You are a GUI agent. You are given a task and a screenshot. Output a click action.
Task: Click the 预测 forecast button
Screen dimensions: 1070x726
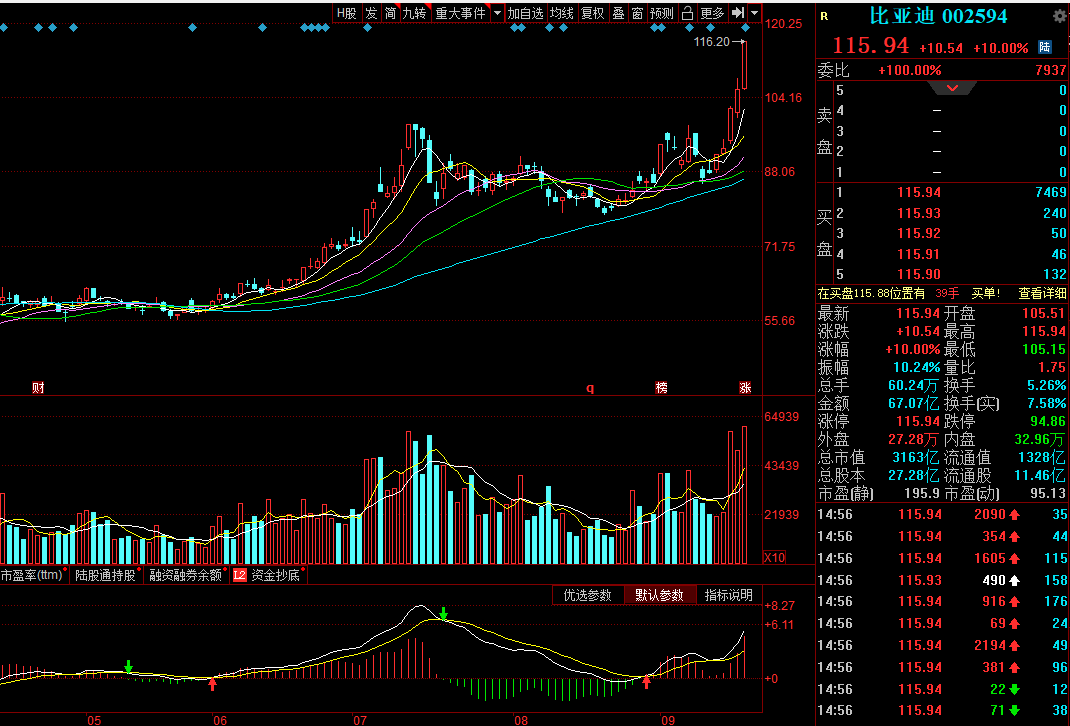(662, 13)
